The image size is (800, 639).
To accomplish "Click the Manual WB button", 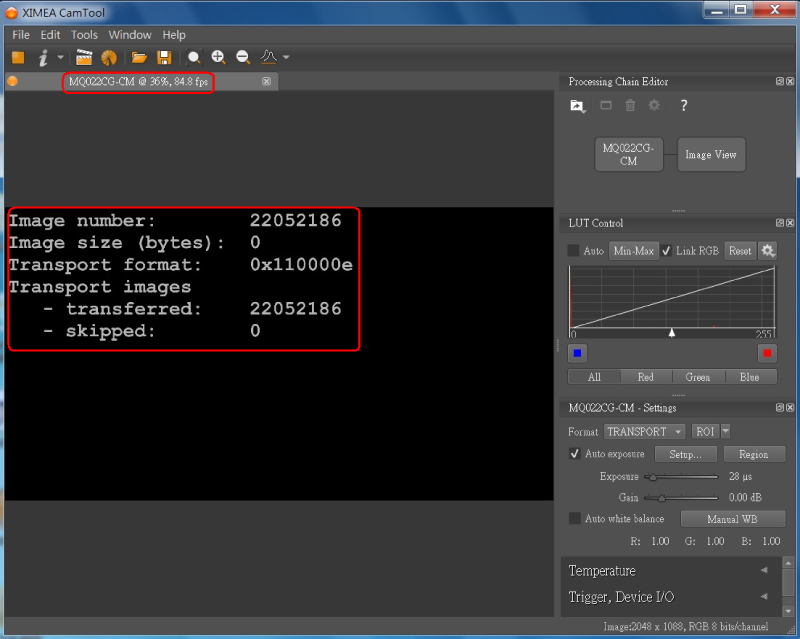I will (x=733, y=519).
